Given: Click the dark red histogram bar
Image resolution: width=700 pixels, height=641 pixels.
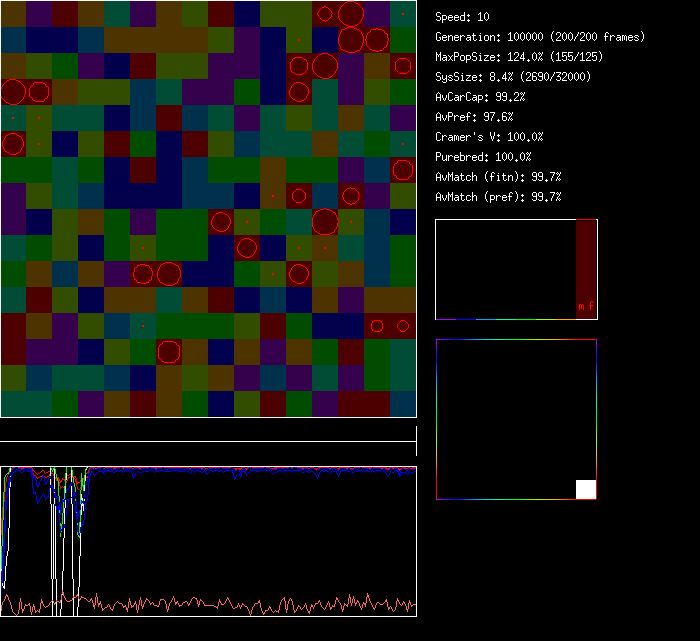Looking at the screenshot, I should point(586,260).
